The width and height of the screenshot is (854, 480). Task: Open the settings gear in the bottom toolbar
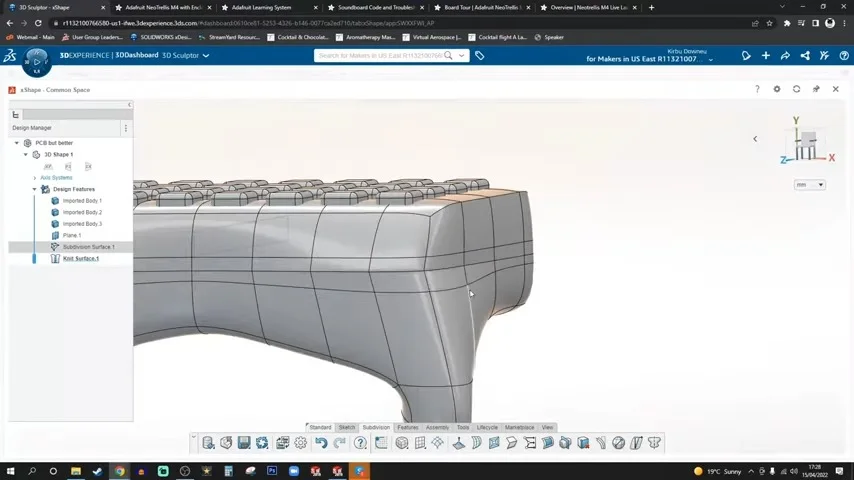point(301,443)
